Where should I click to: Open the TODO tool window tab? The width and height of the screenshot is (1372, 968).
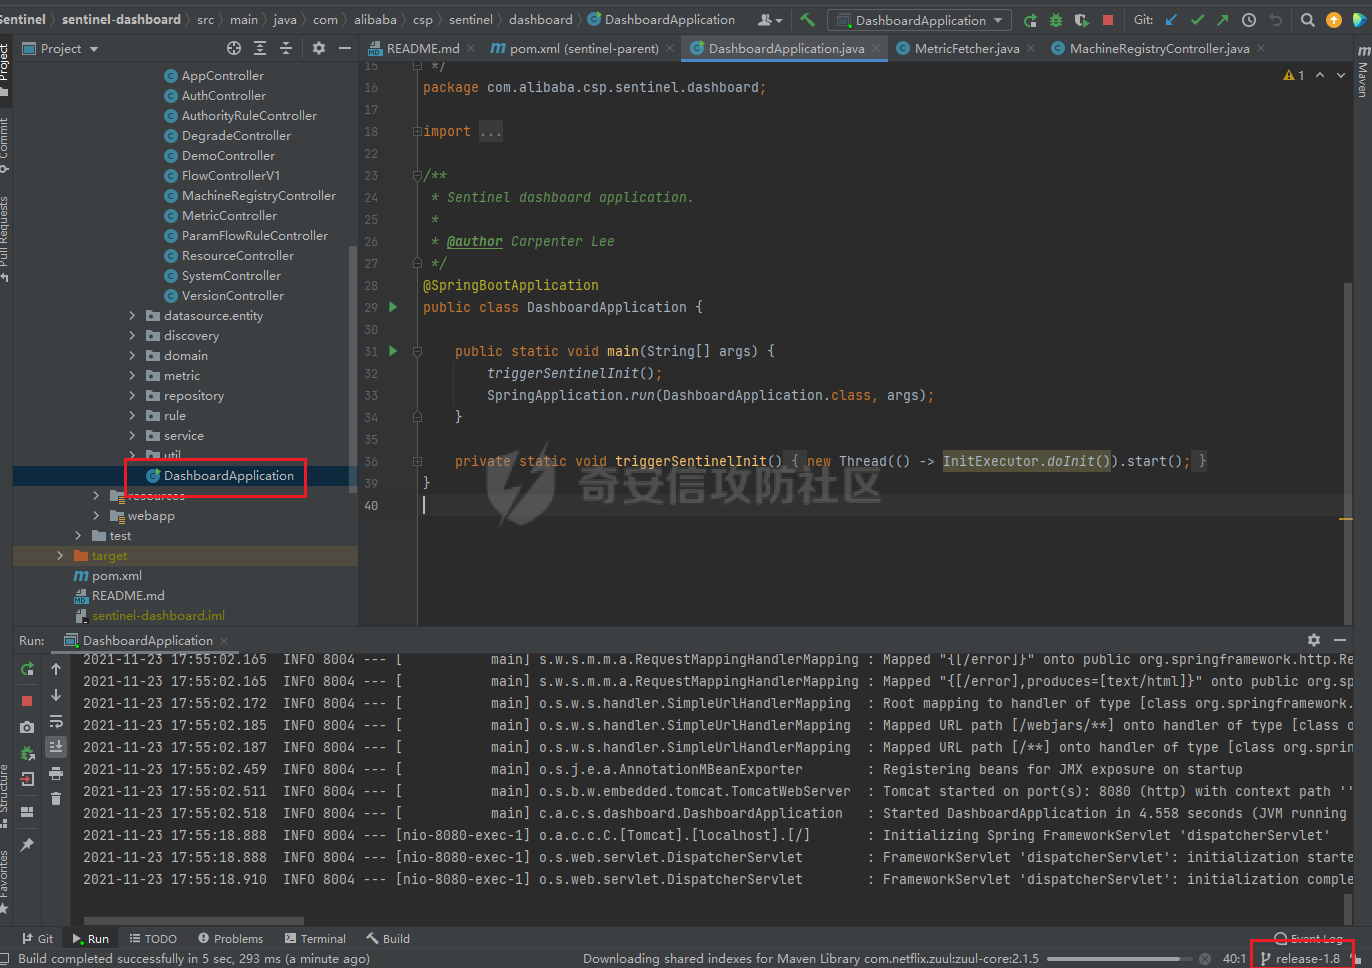tap(153, 938)
